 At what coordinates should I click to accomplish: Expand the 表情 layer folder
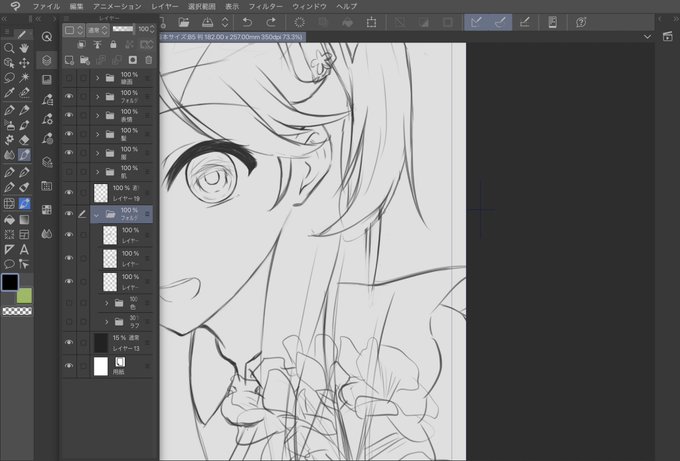98,115
